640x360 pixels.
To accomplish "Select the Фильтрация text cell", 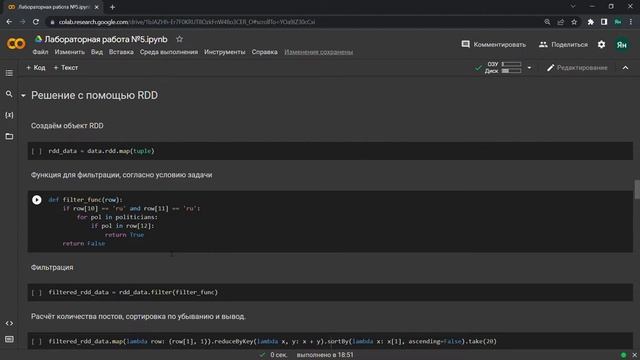I will click(52, 267).
